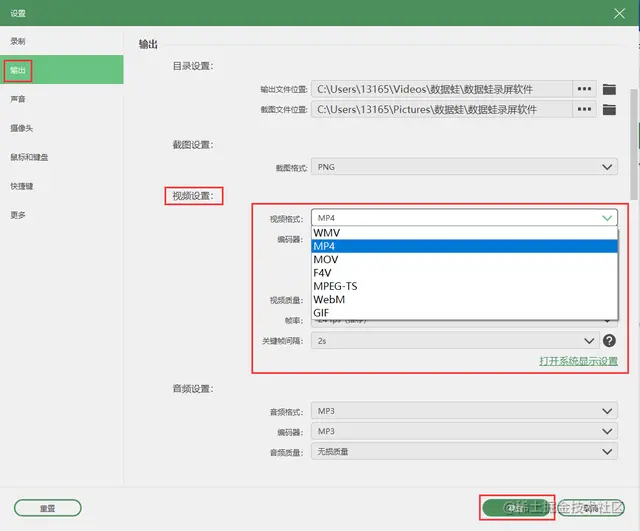Browse output path via three-dot button
The image size is (640, 531).
pyautogui.click(x=584, y=89)
